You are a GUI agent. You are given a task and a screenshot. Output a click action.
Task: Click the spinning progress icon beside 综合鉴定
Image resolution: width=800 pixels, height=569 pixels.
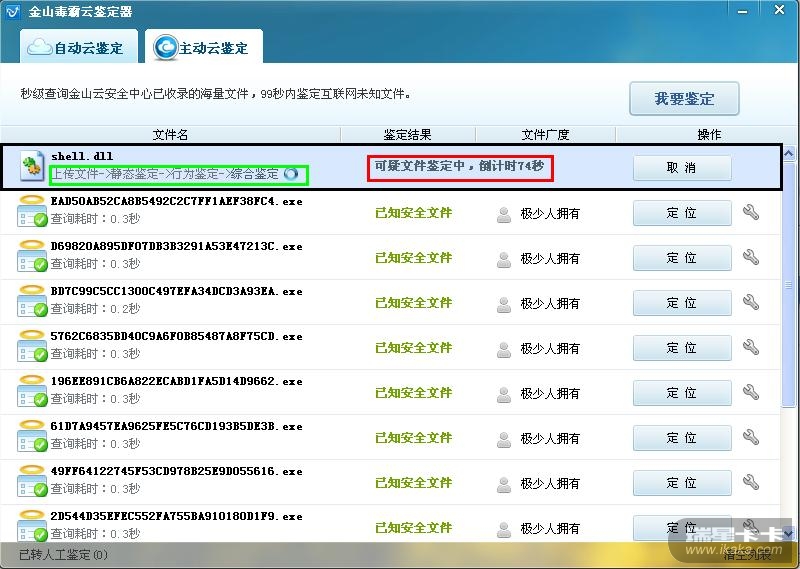coord(291,174)
